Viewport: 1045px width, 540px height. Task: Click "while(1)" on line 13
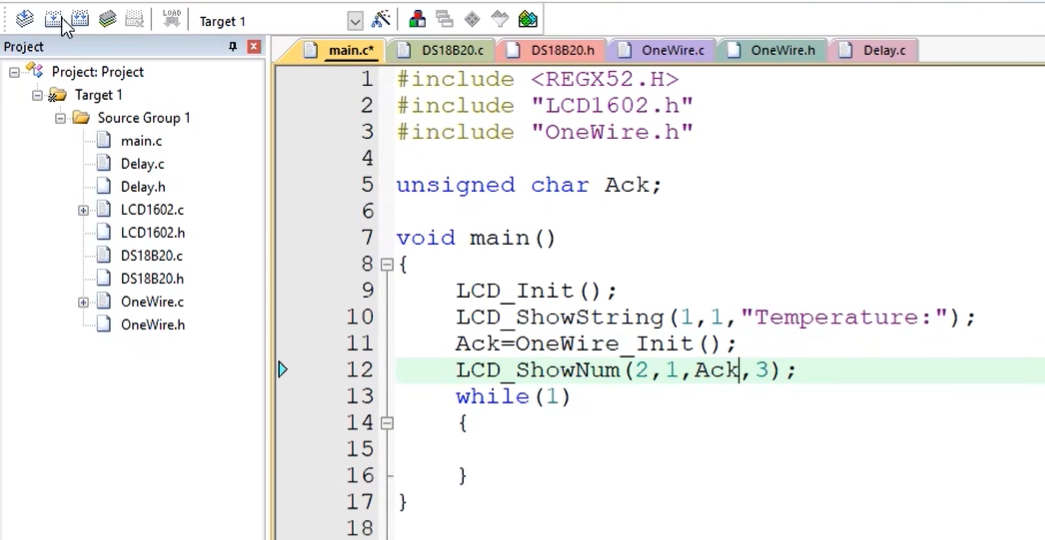(x=513, y=397)
